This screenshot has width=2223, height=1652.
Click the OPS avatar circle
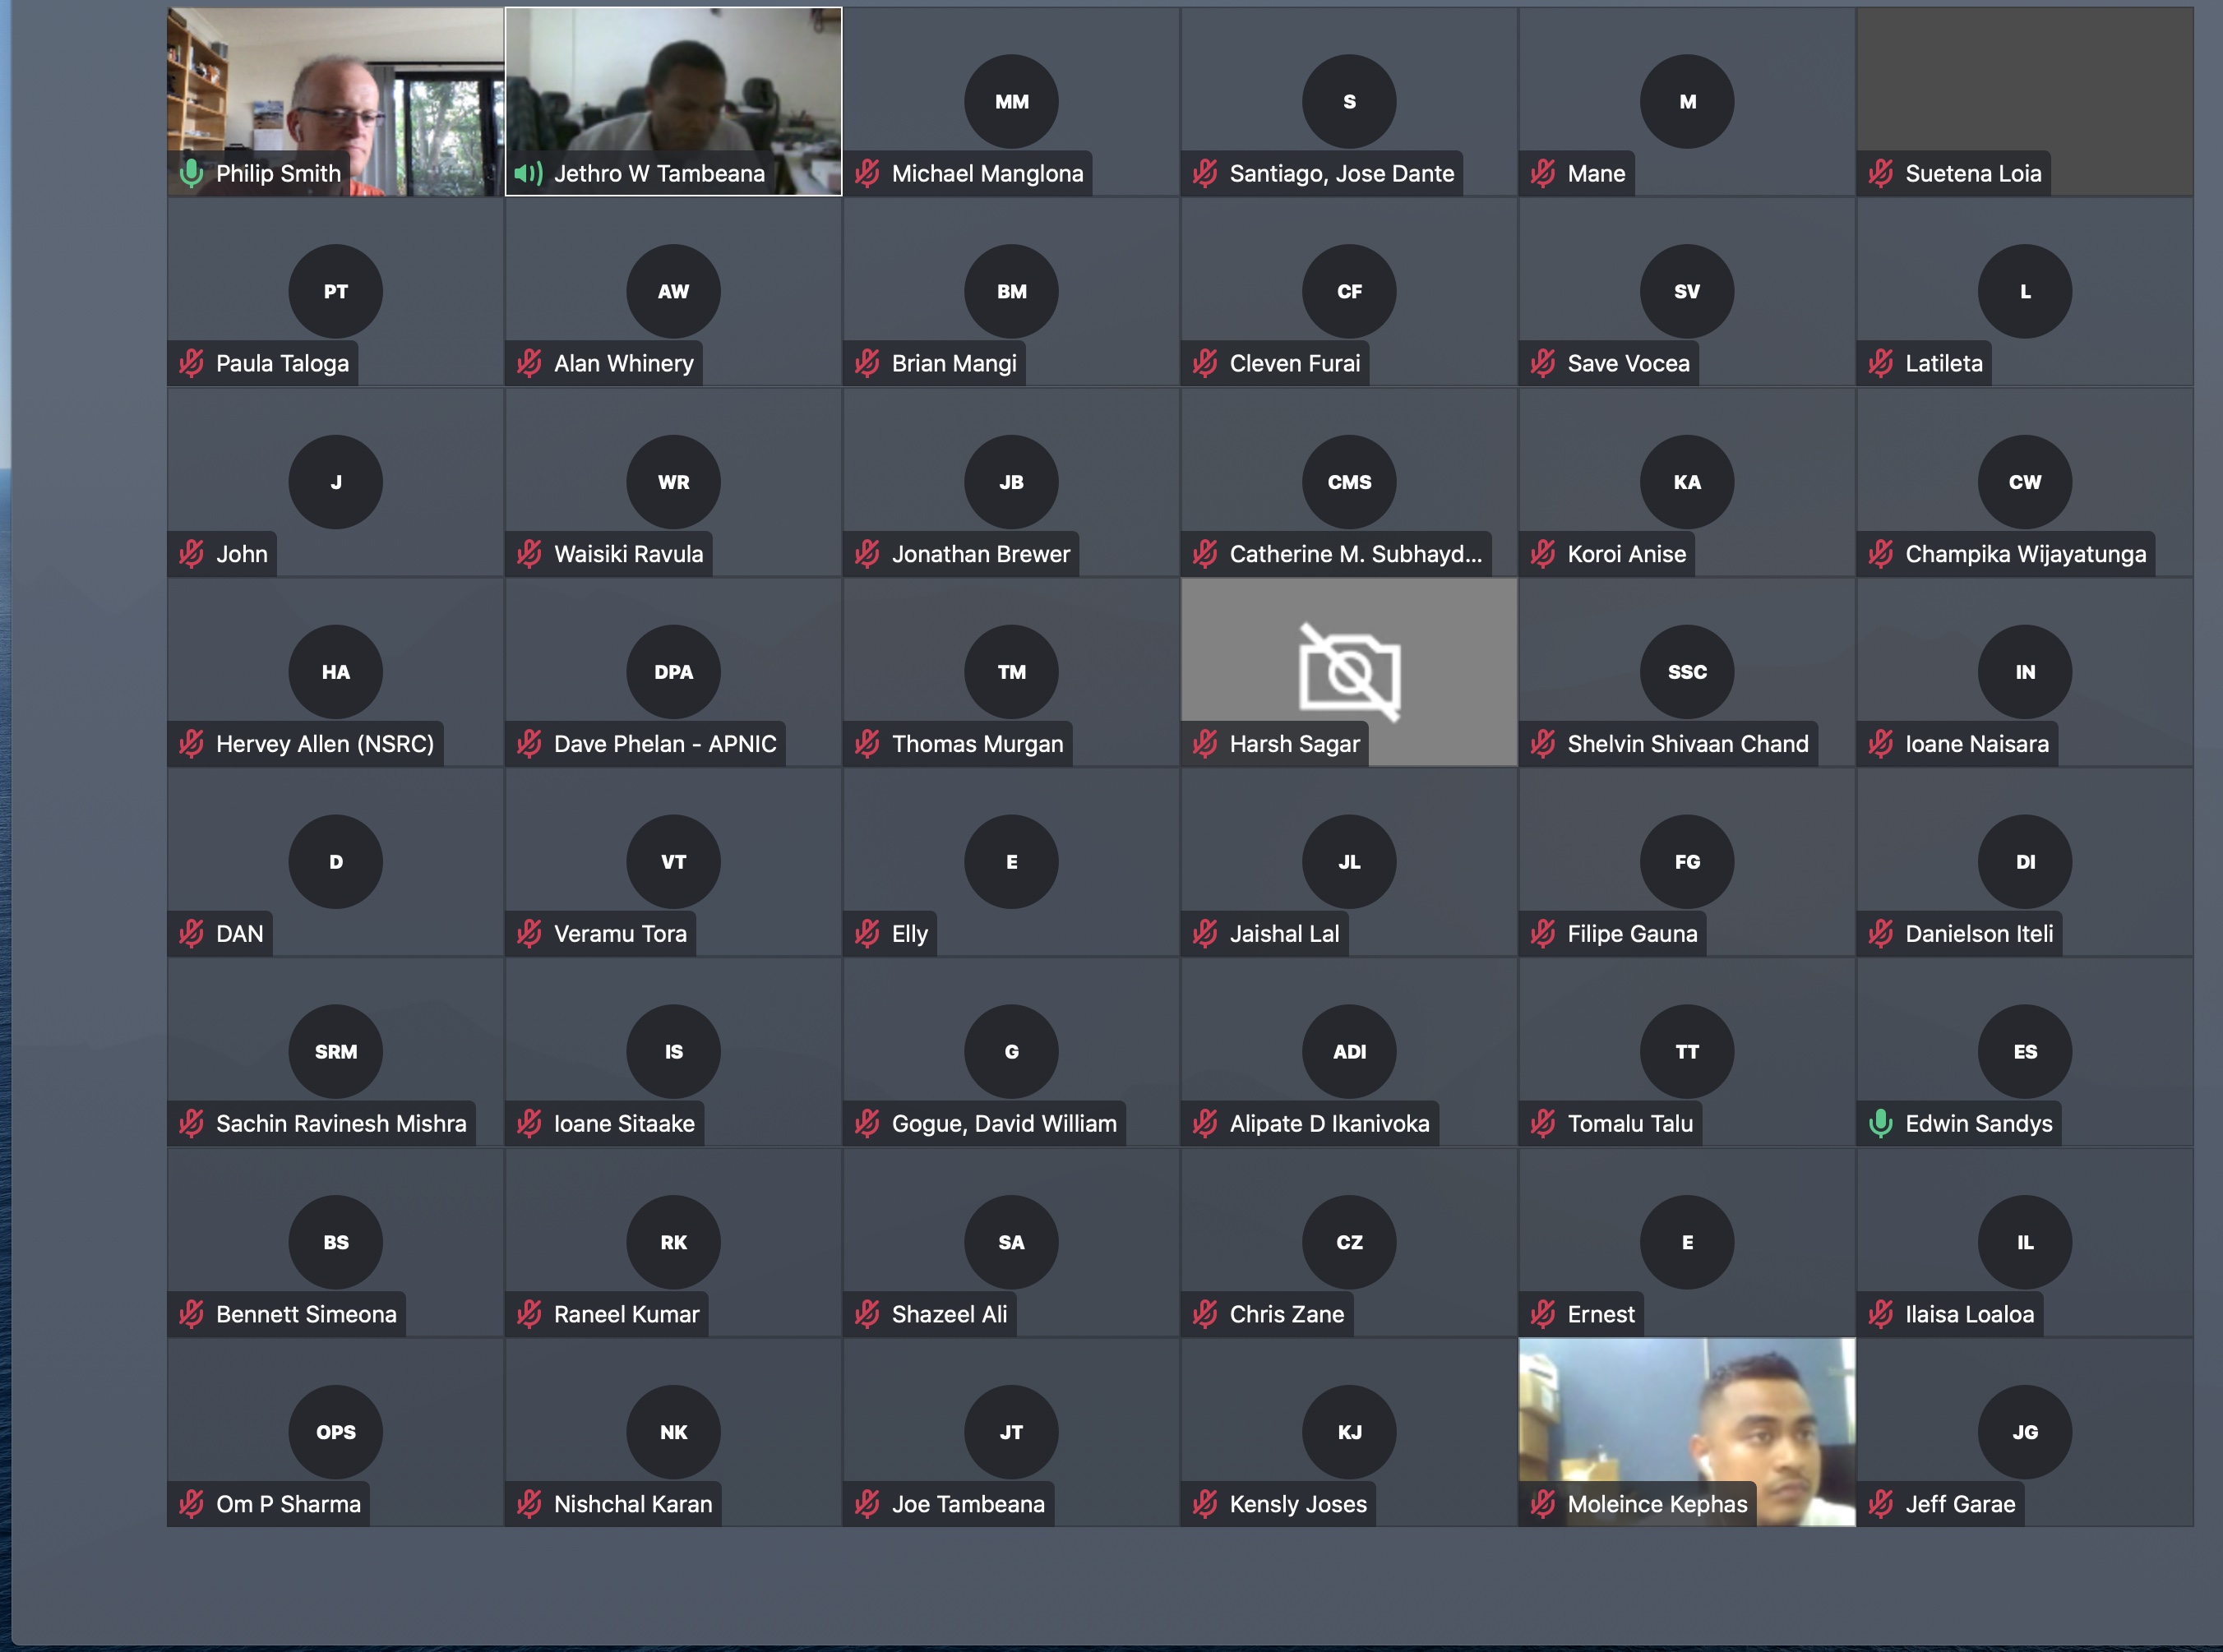335,1431
